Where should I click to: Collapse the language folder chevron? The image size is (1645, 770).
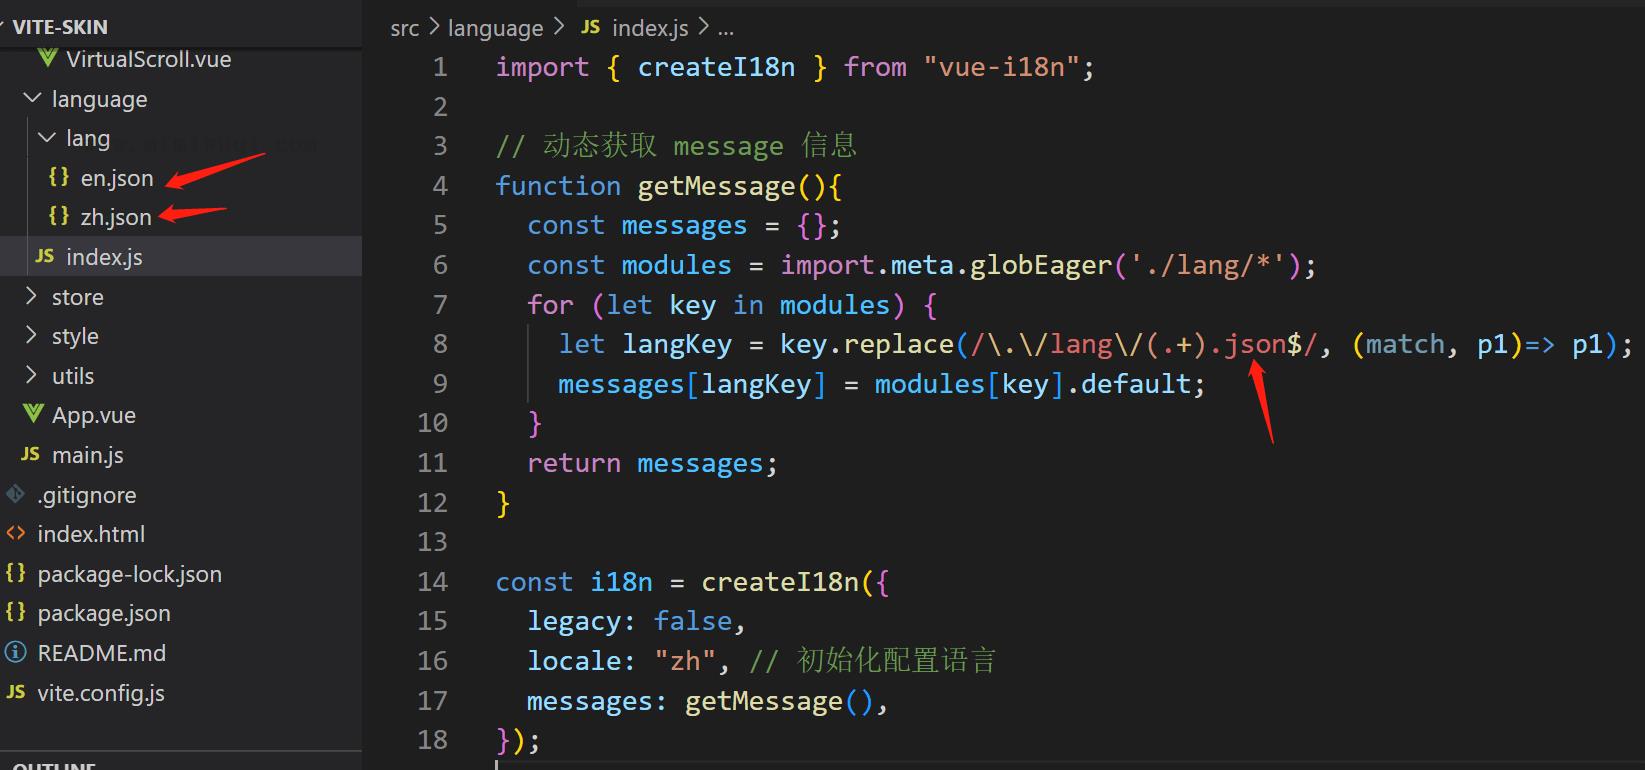(32, 98)
